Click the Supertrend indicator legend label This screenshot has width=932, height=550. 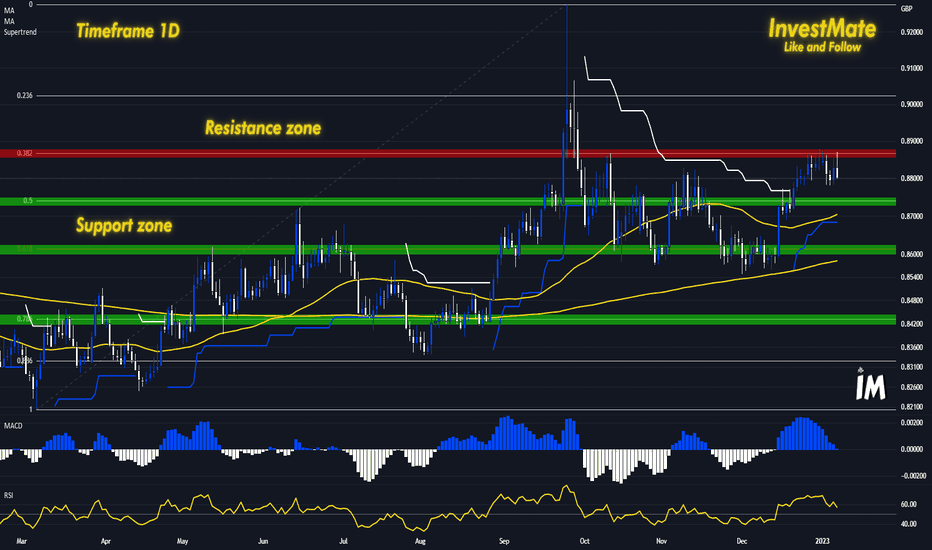pyautogui.click(x=20, y=32)
